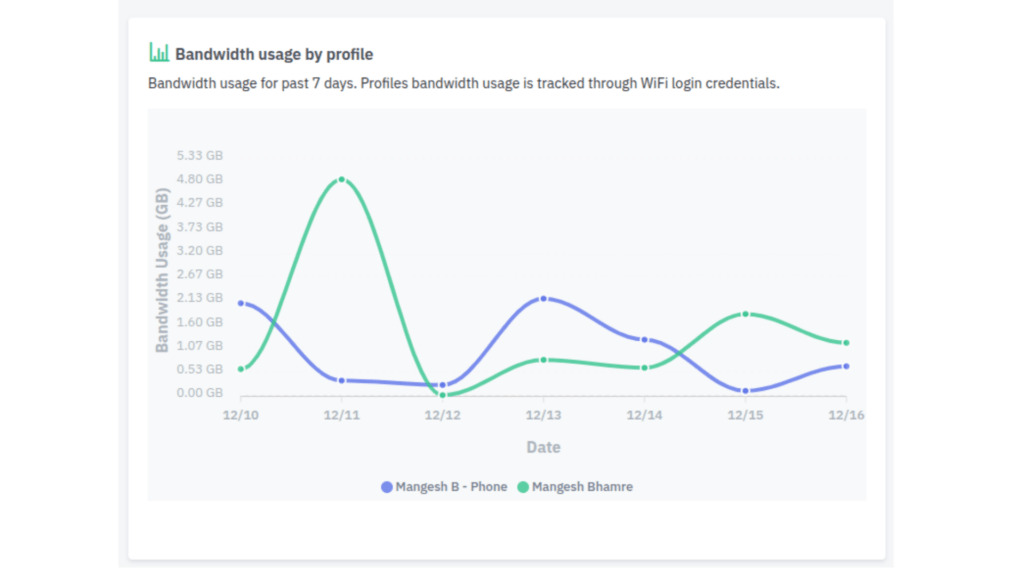Click the blue data point on 12/11
Image resolution: width=1024 pixels, height=576 pixels.
tap(342, 380)
